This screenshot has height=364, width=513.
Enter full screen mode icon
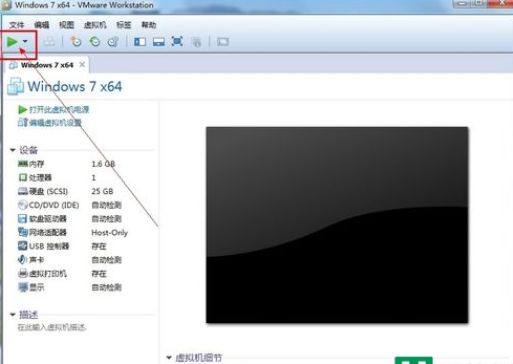click(177, 42)
